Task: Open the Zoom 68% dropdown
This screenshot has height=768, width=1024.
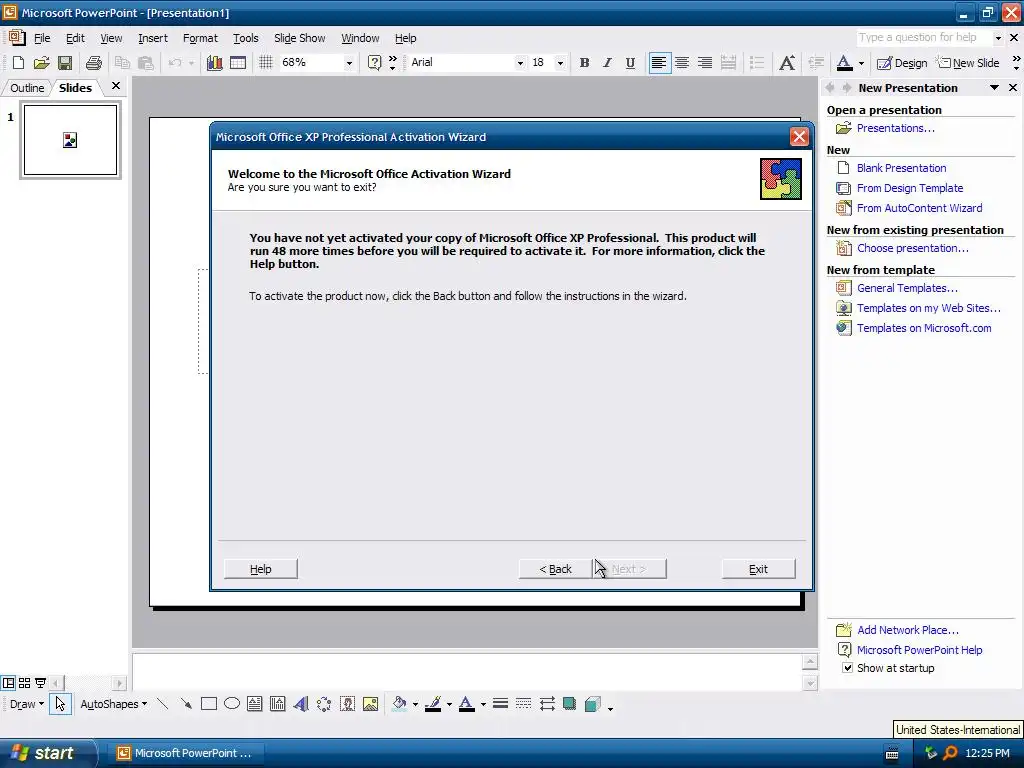Action: 349,63
